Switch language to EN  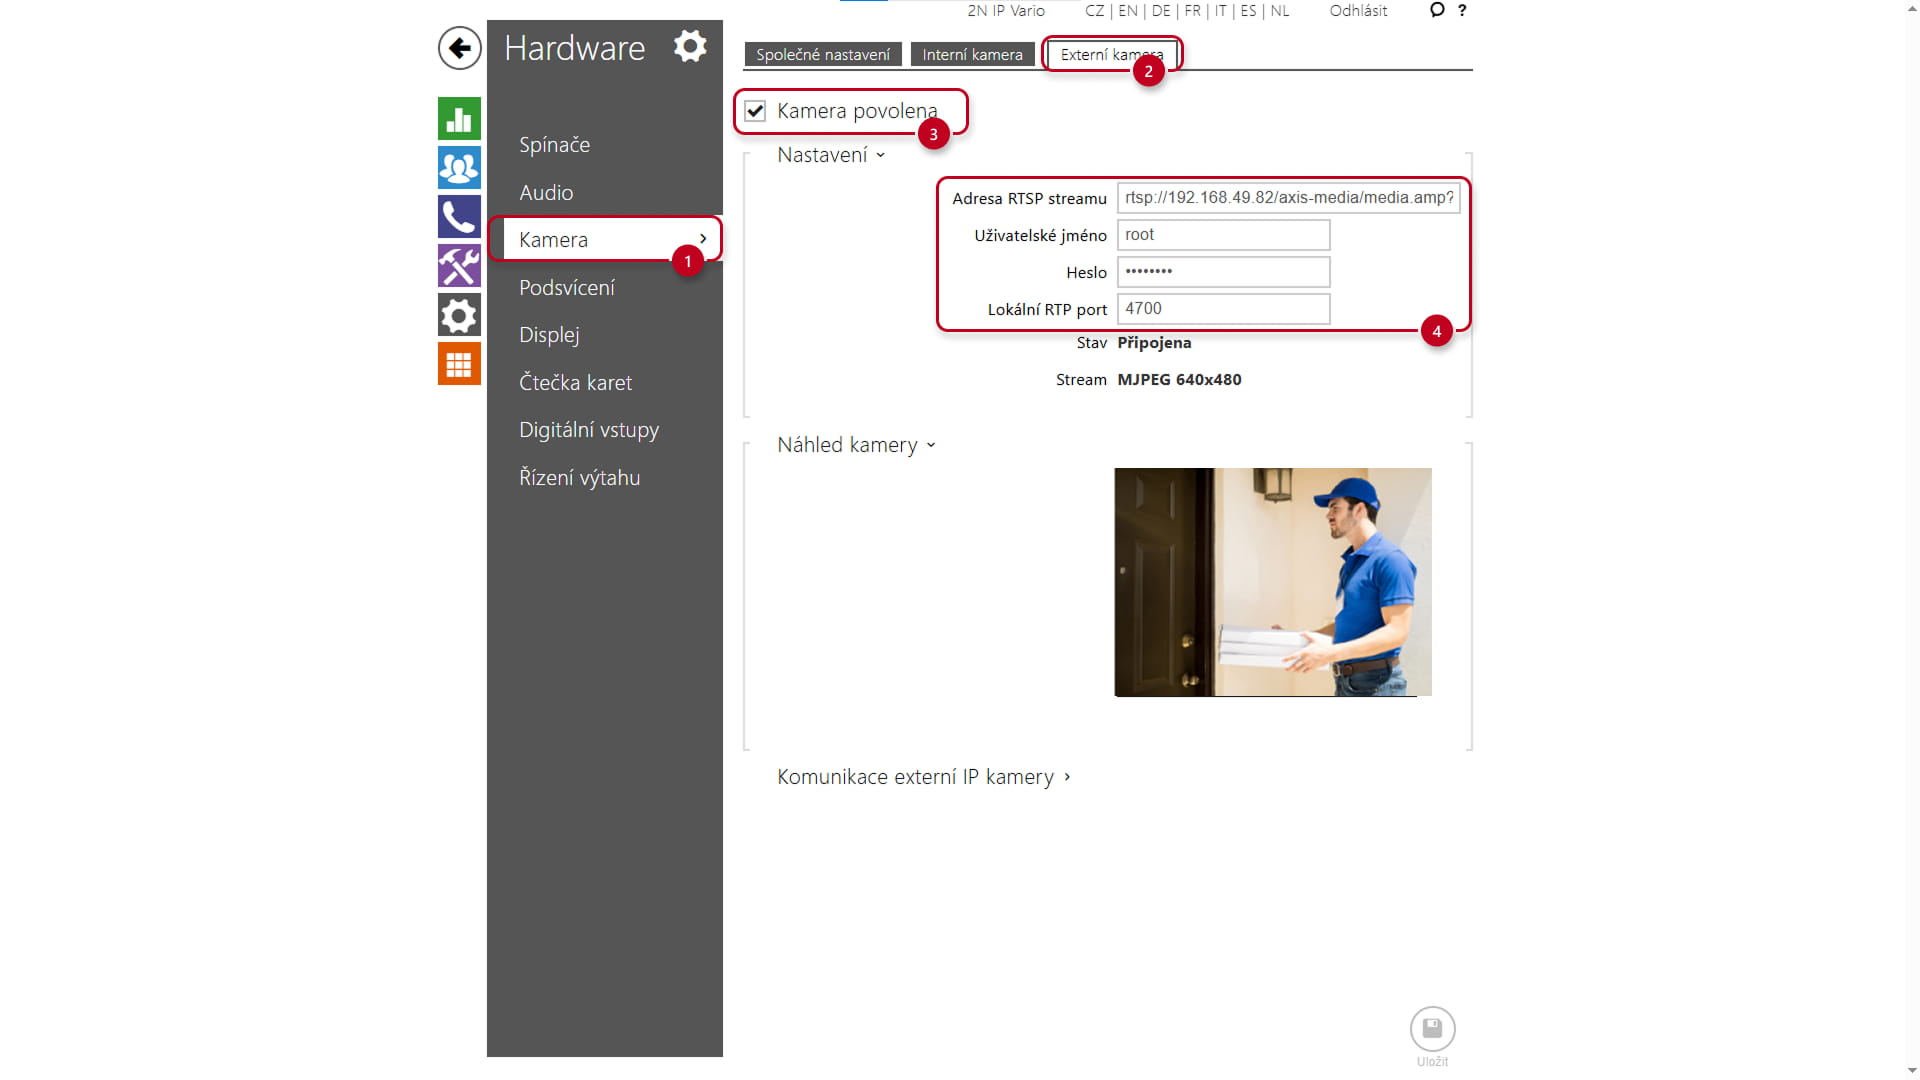[x=1127, y=11]
